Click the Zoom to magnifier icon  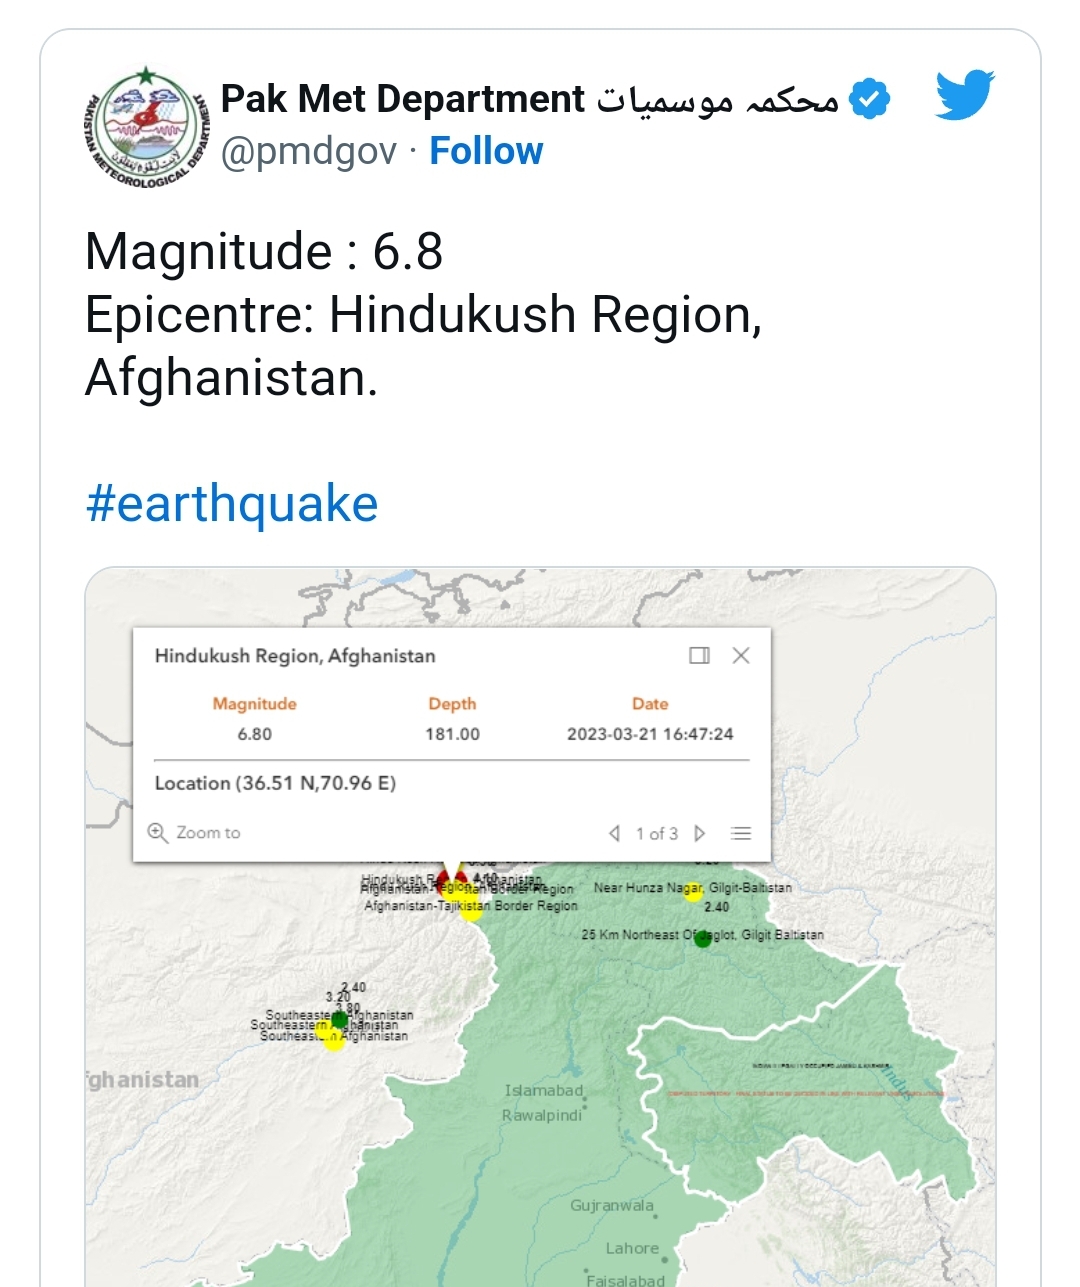pyautogui.click(x=158, y=833)
